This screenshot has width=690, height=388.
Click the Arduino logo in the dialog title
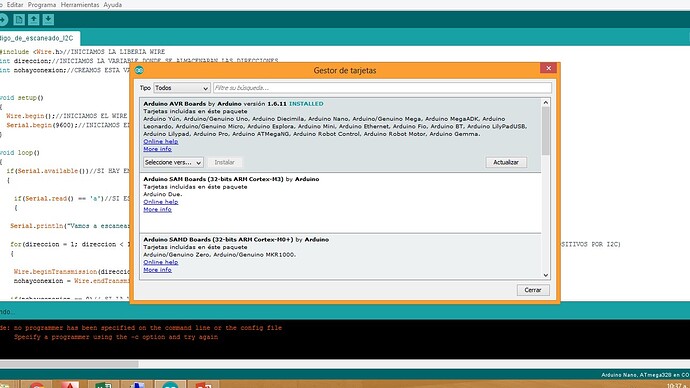tap(139, 70)
